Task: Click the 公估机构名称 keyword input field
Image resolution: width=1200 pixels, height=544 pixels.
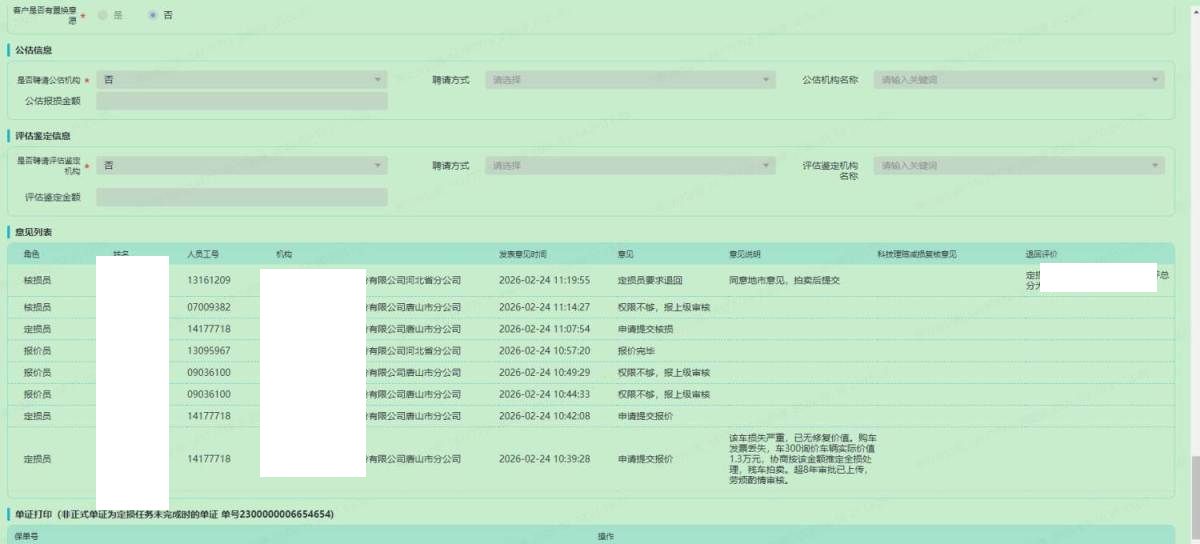Action: tap(1018, 80)
